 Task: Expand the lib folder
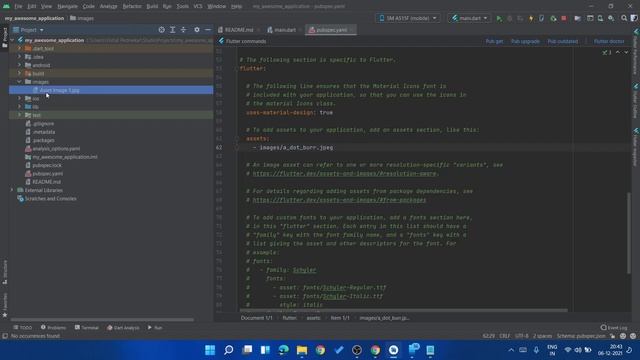coord(19,107)
